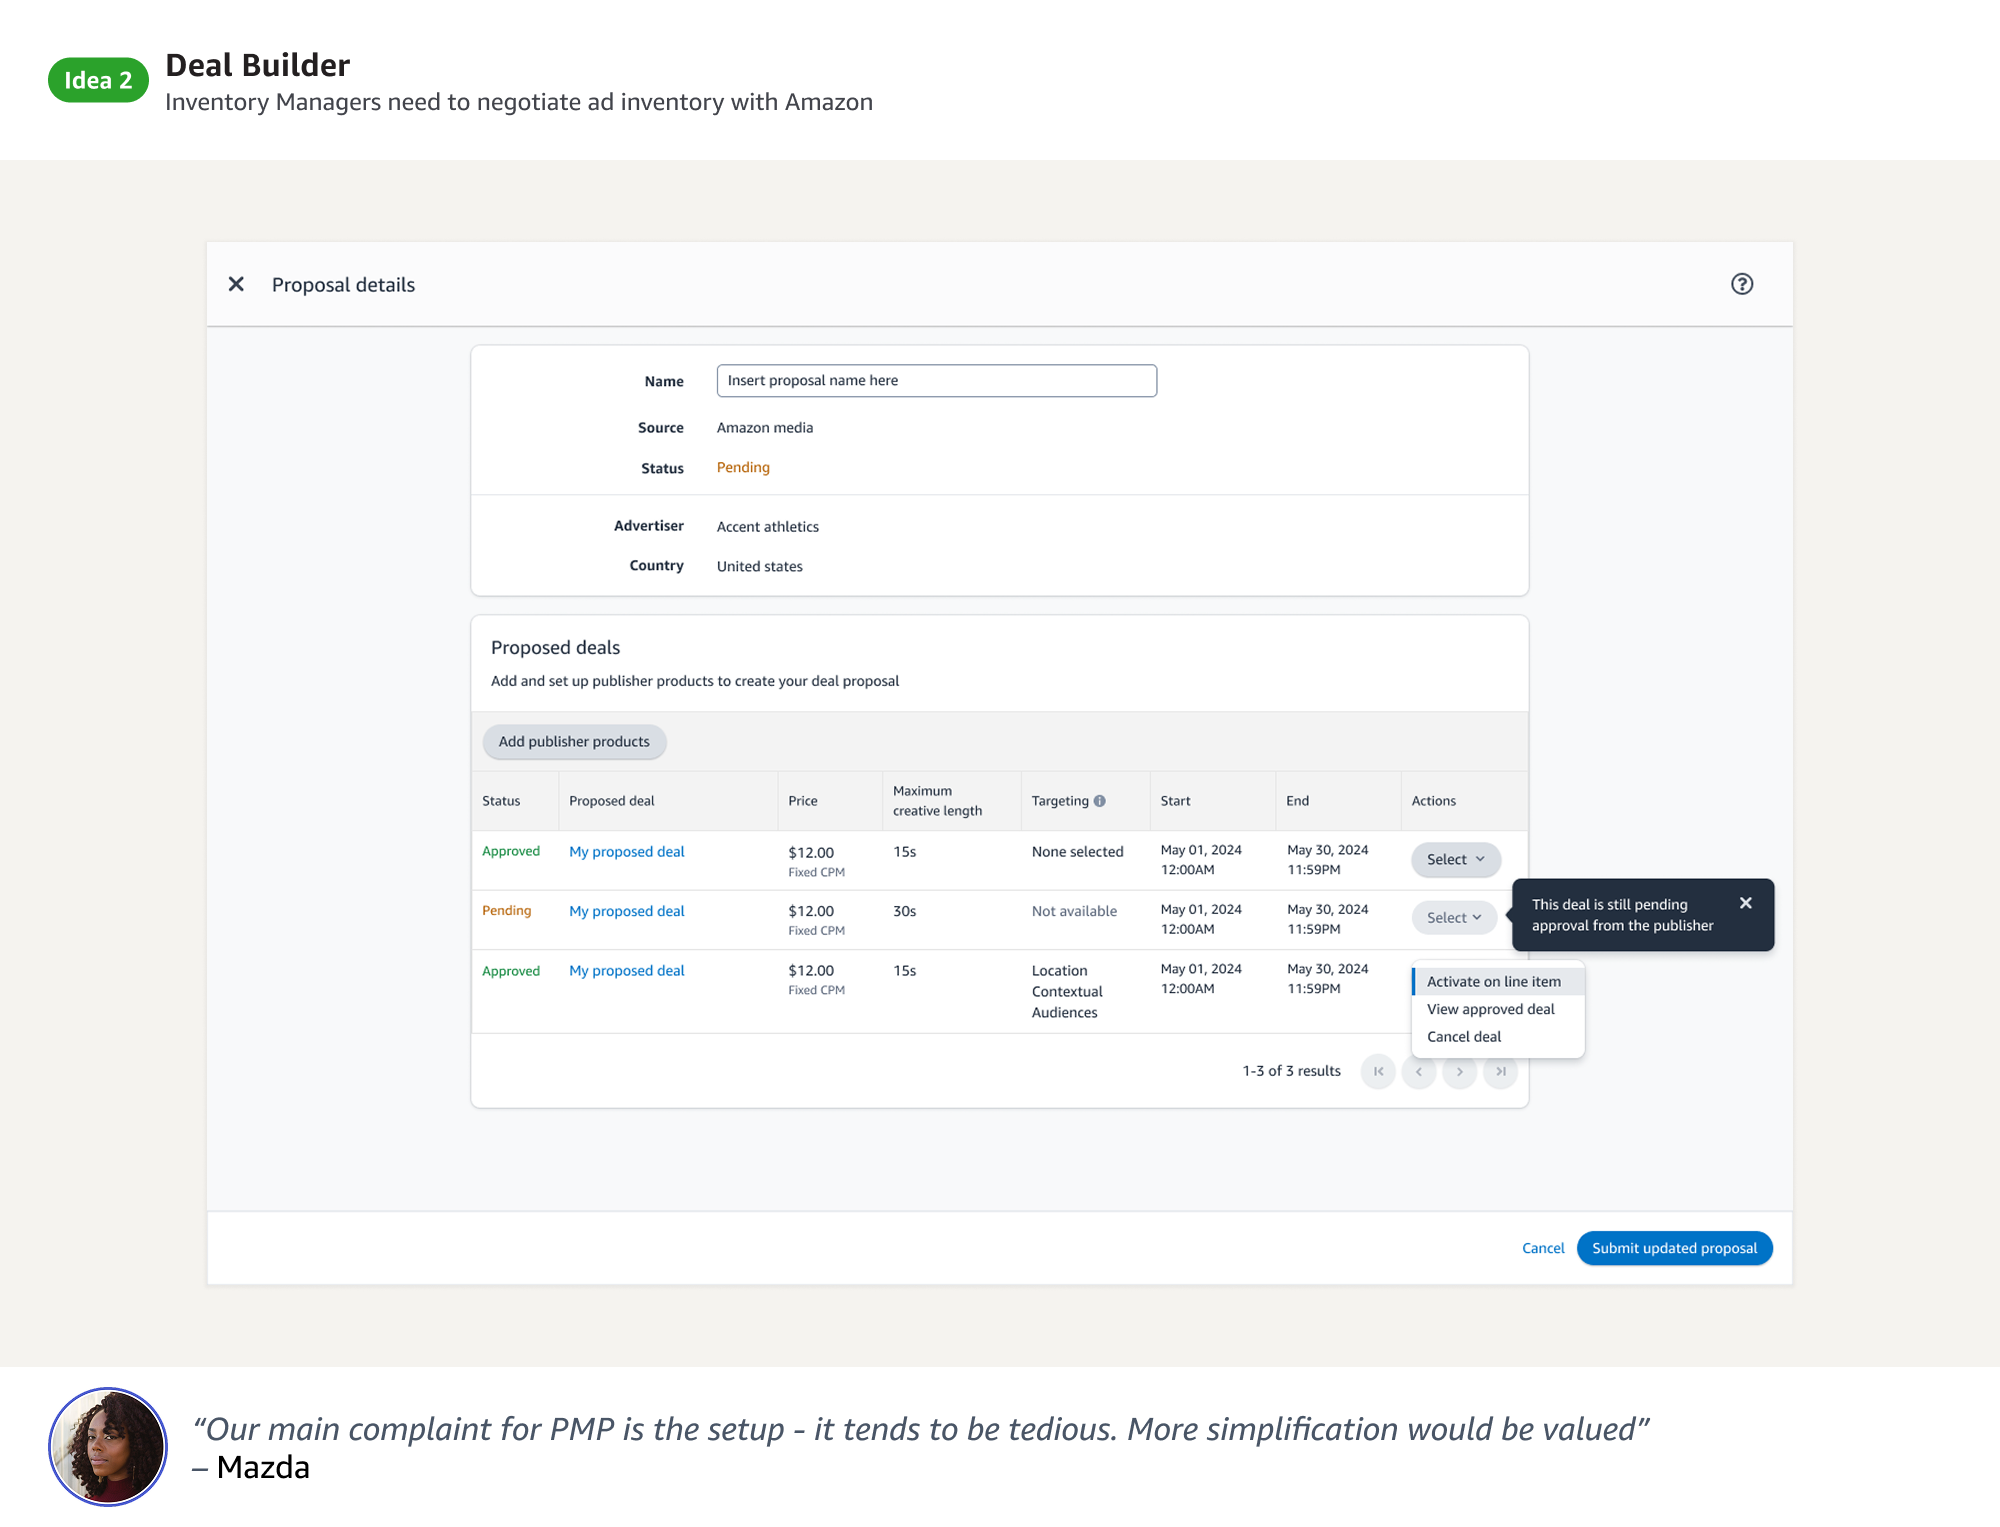Close the Proposal details dialog
2000x1527 pixels.
click(236, 284)
